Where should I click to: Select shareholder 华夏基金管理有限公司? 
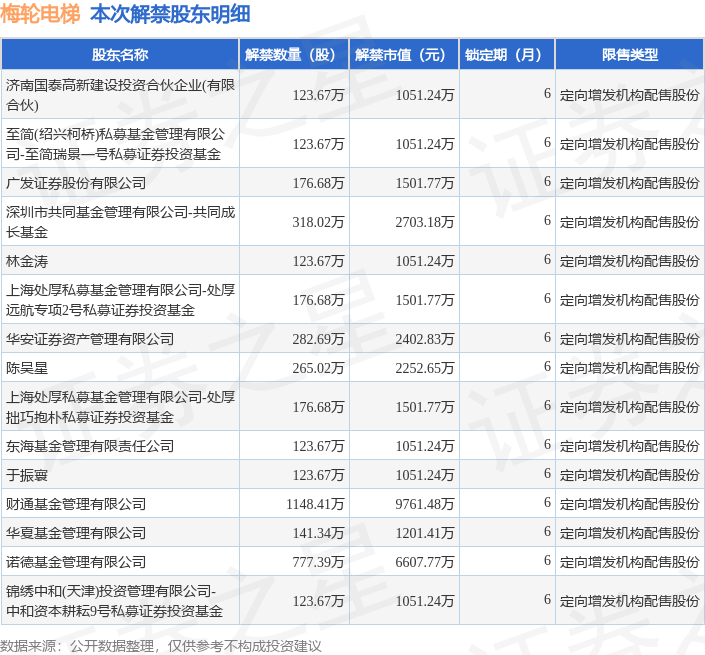click(76, 533)
